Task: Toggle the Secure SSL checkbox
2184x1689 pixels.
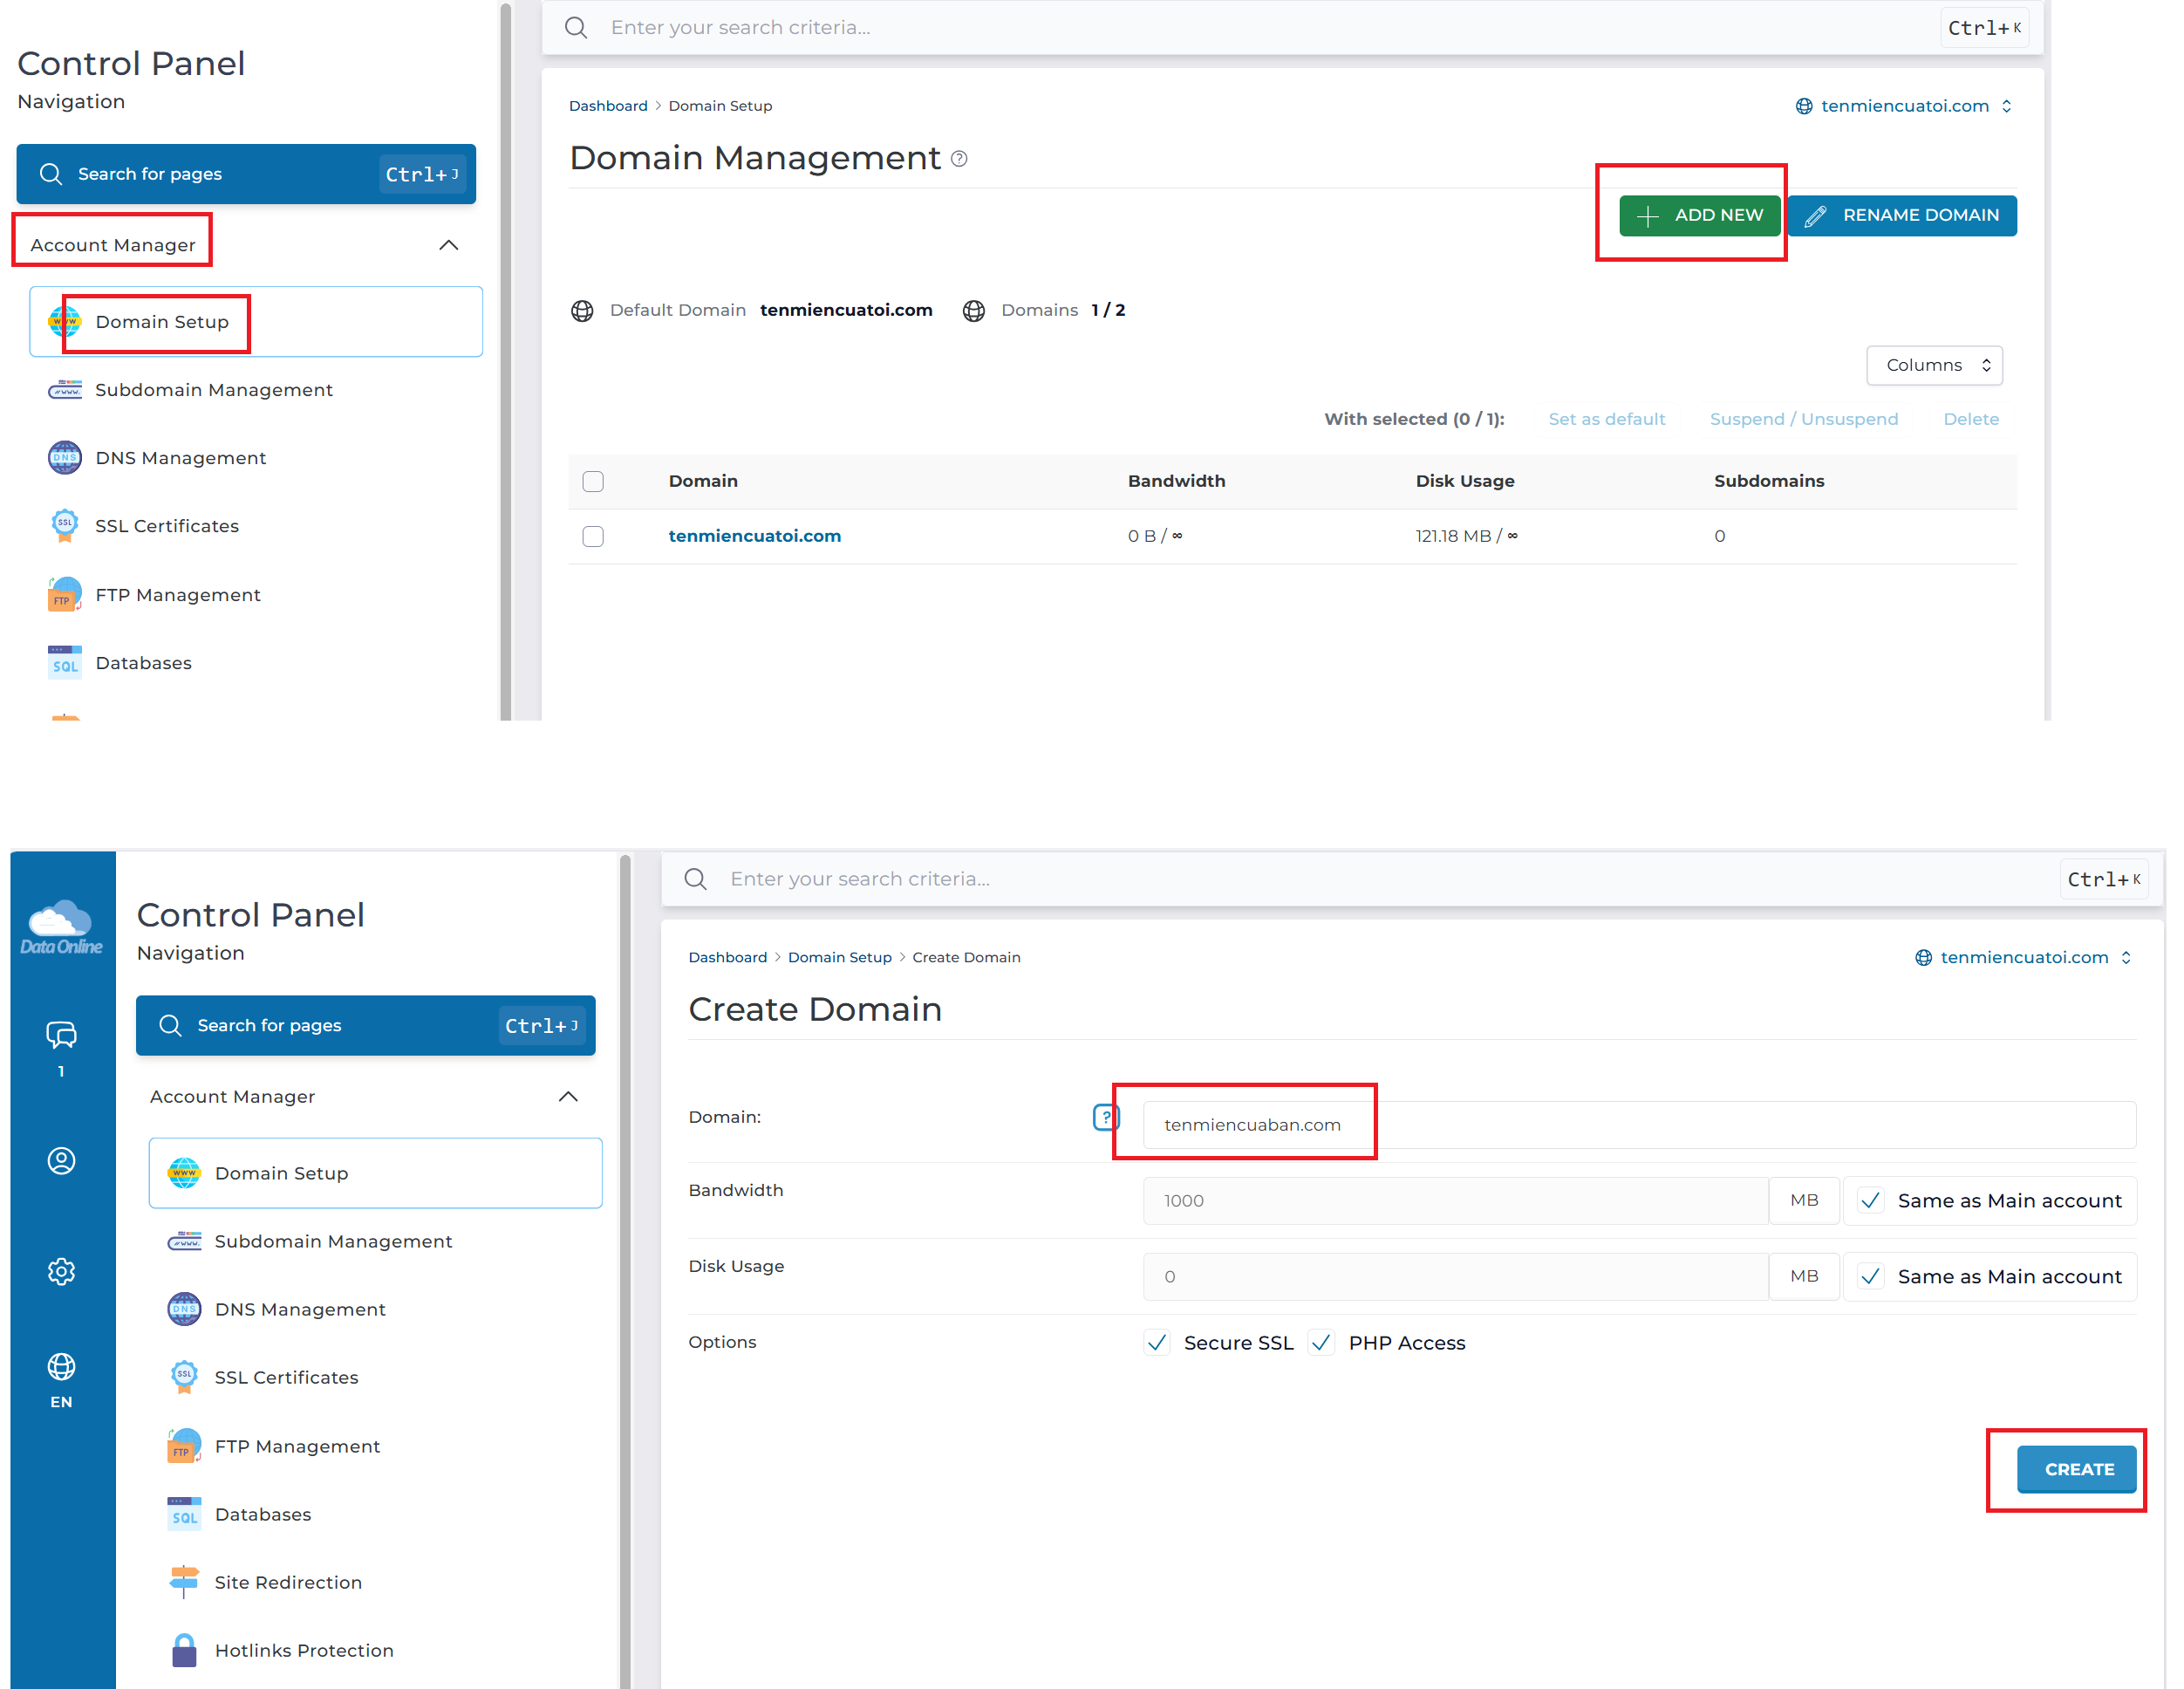Action: (x=1158, y=1342)
